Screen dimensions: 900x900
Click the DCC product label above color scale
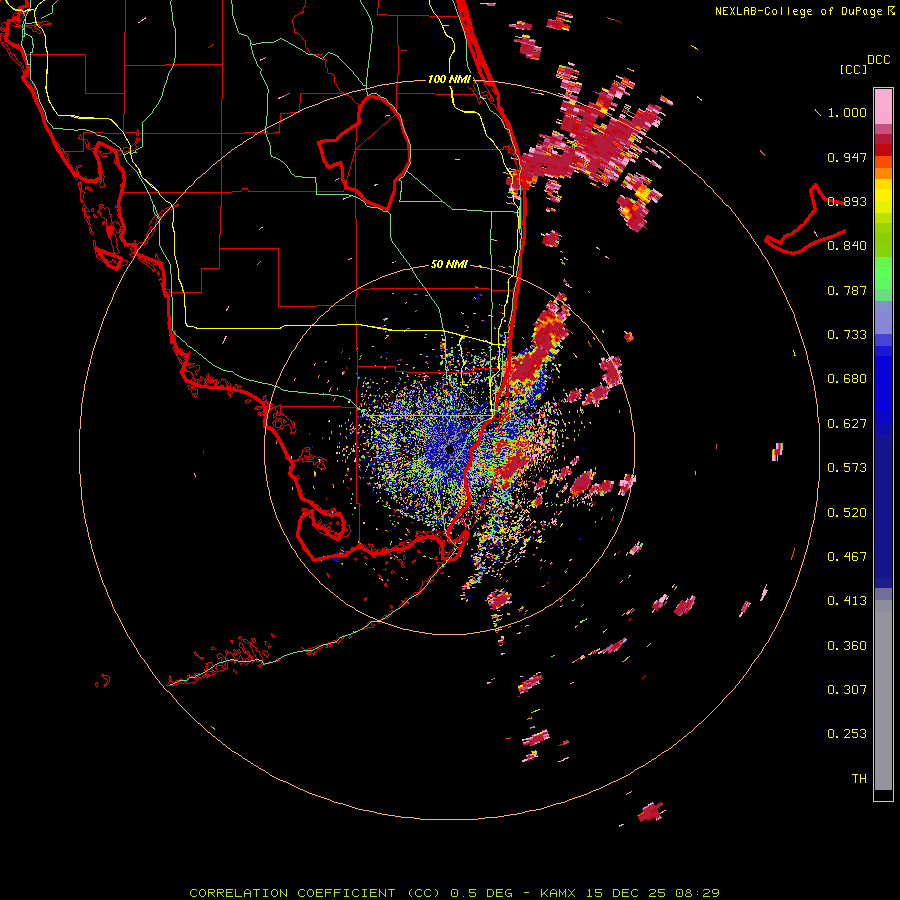click(x=878, y=60)
